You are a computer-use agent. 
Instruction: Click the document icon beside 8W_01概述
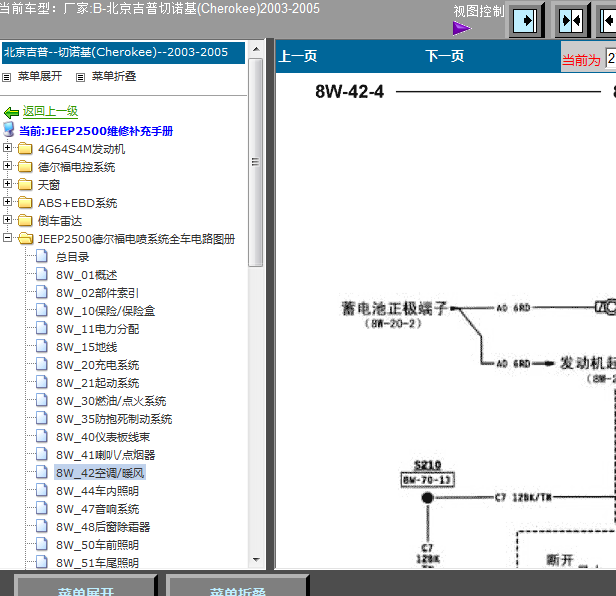(x=42, y=274)
